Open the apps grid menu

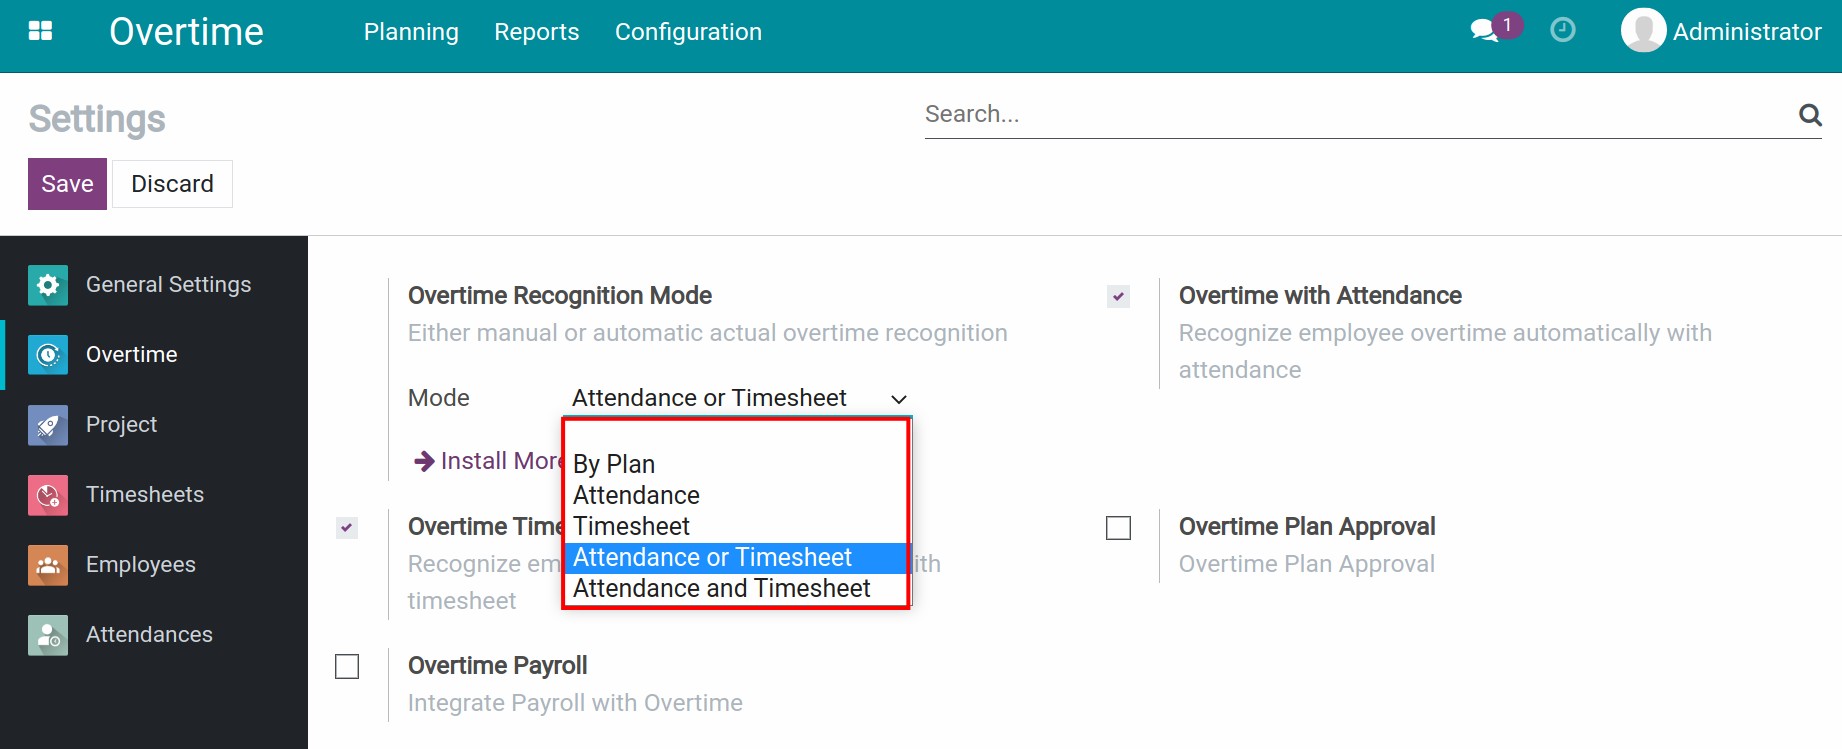point(40,30)
